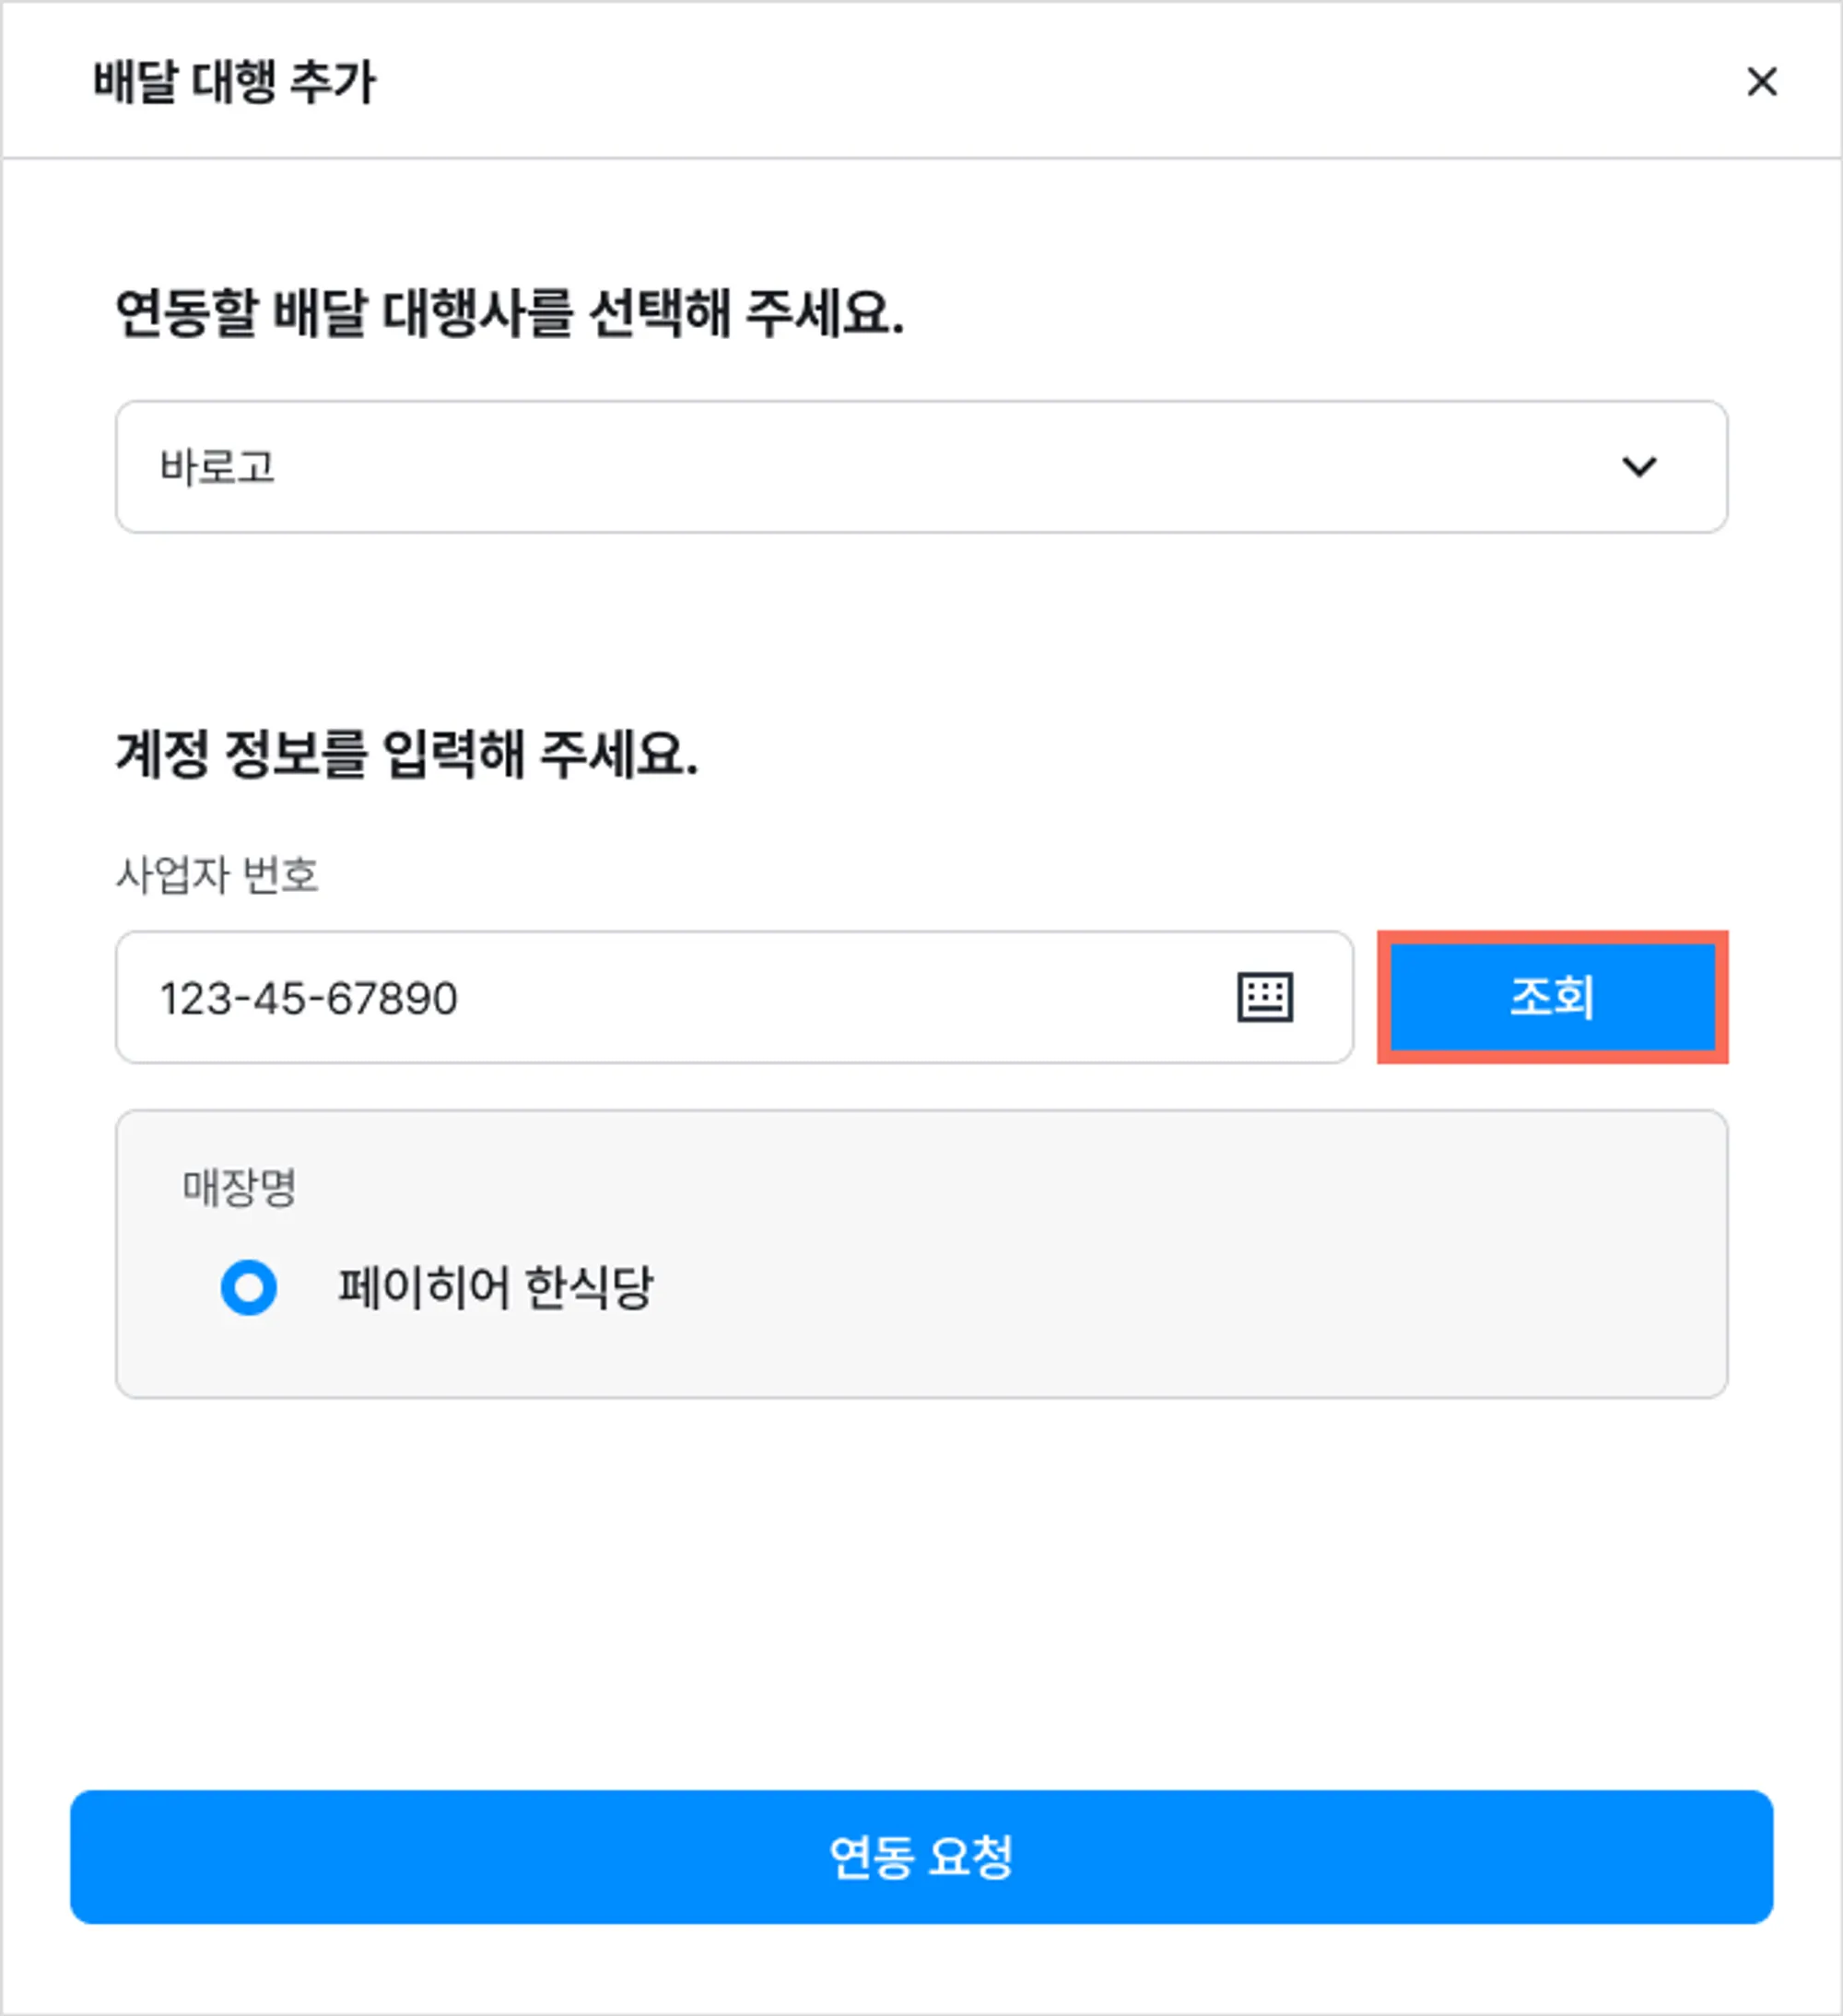
Task: Submit with the 연동 요청 button
Action: [x=921, y=1857]
